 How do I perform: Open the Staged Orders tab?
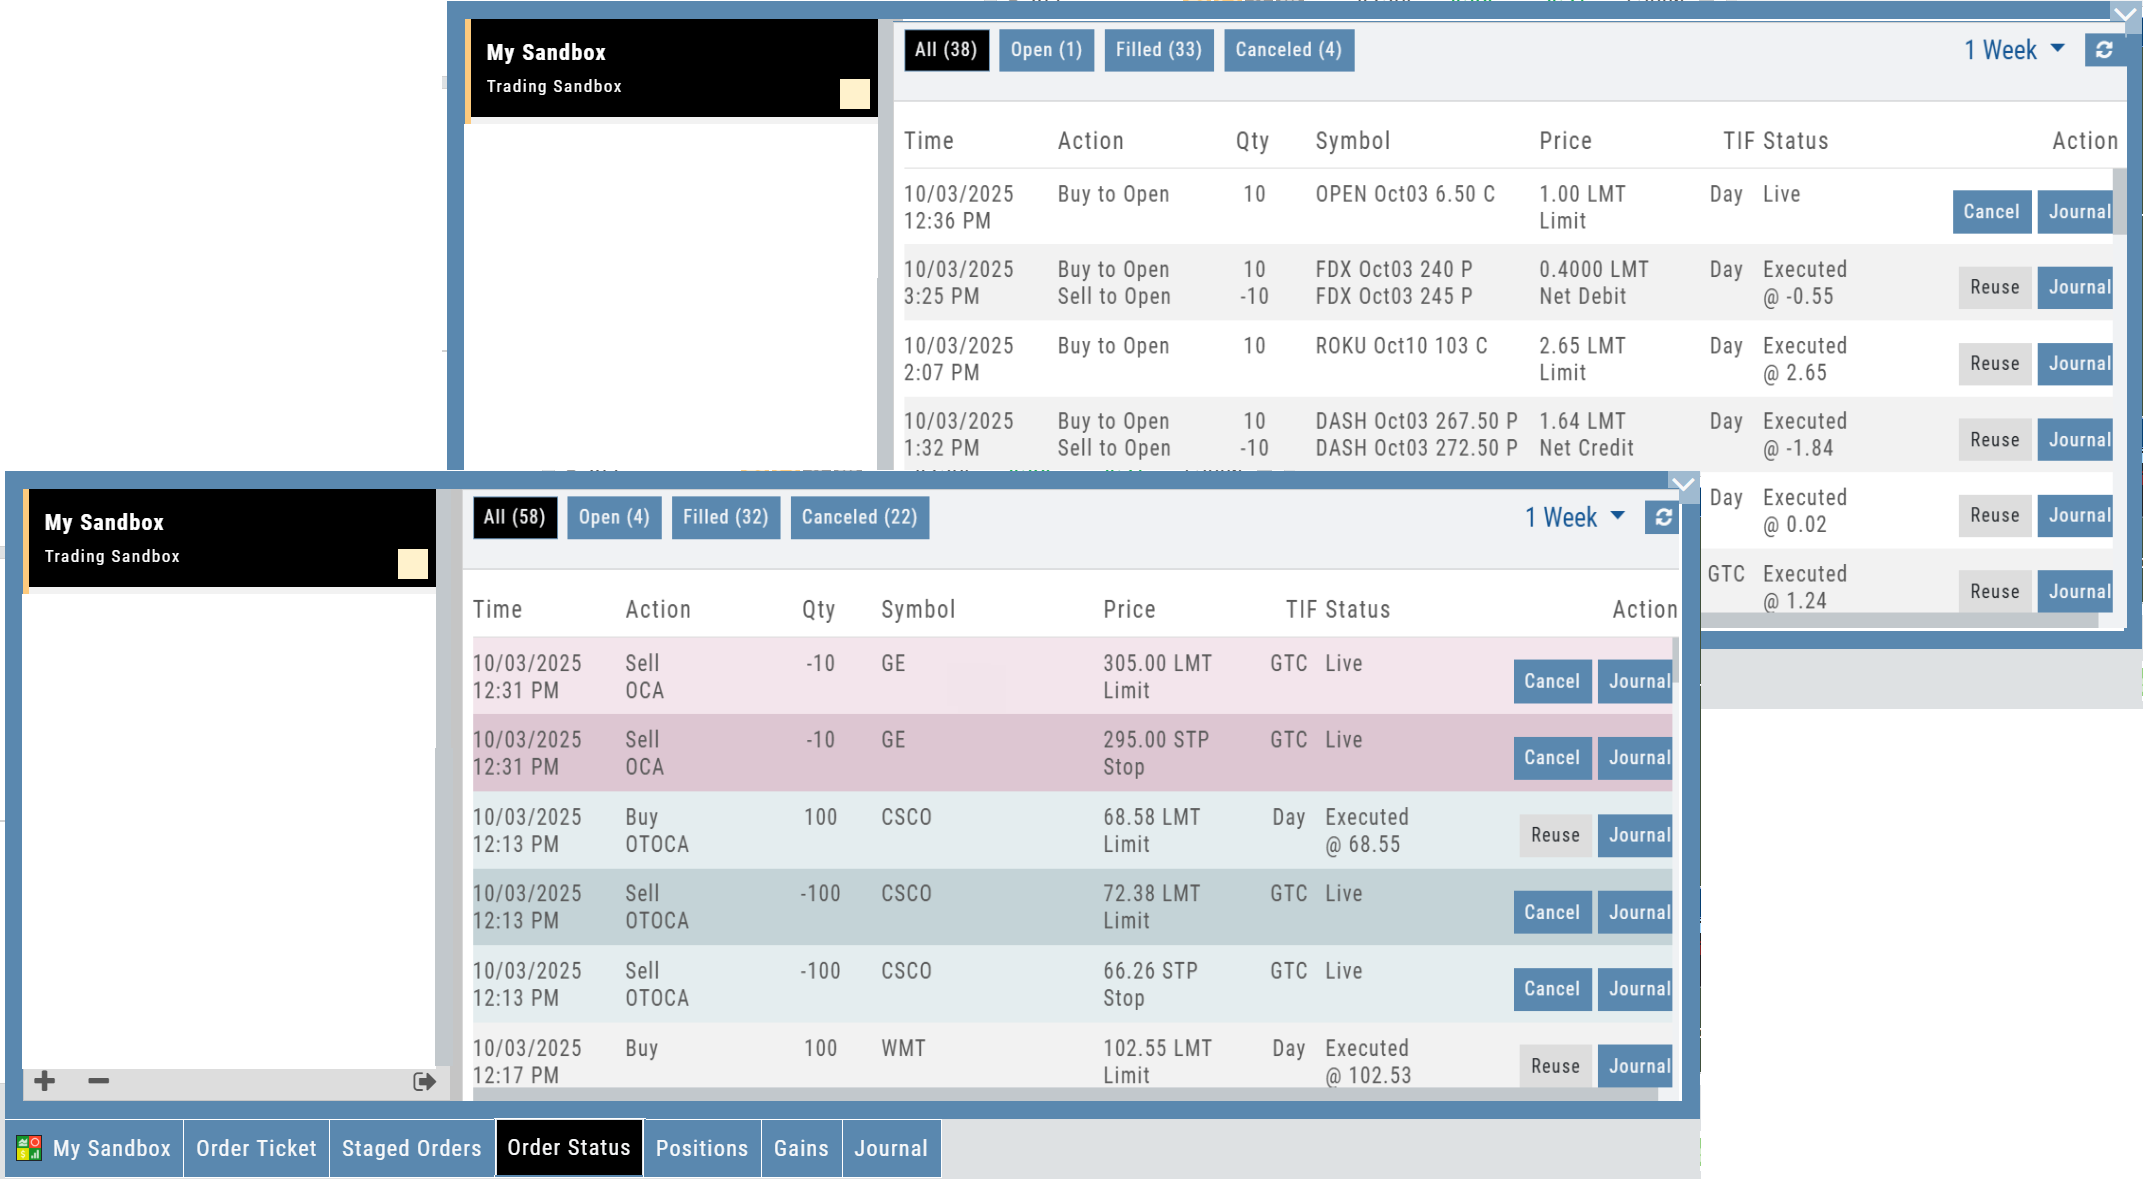pyautogui.click(x=411, y=1148)
